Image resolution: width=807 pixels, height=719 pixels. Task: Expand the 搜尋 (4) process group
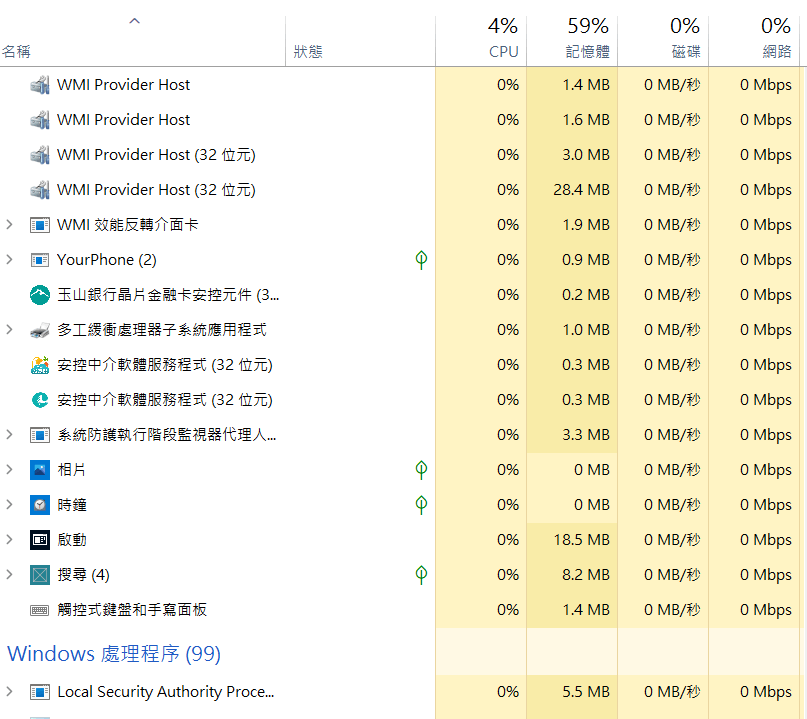pyautogui.click(x=9, y=575)
